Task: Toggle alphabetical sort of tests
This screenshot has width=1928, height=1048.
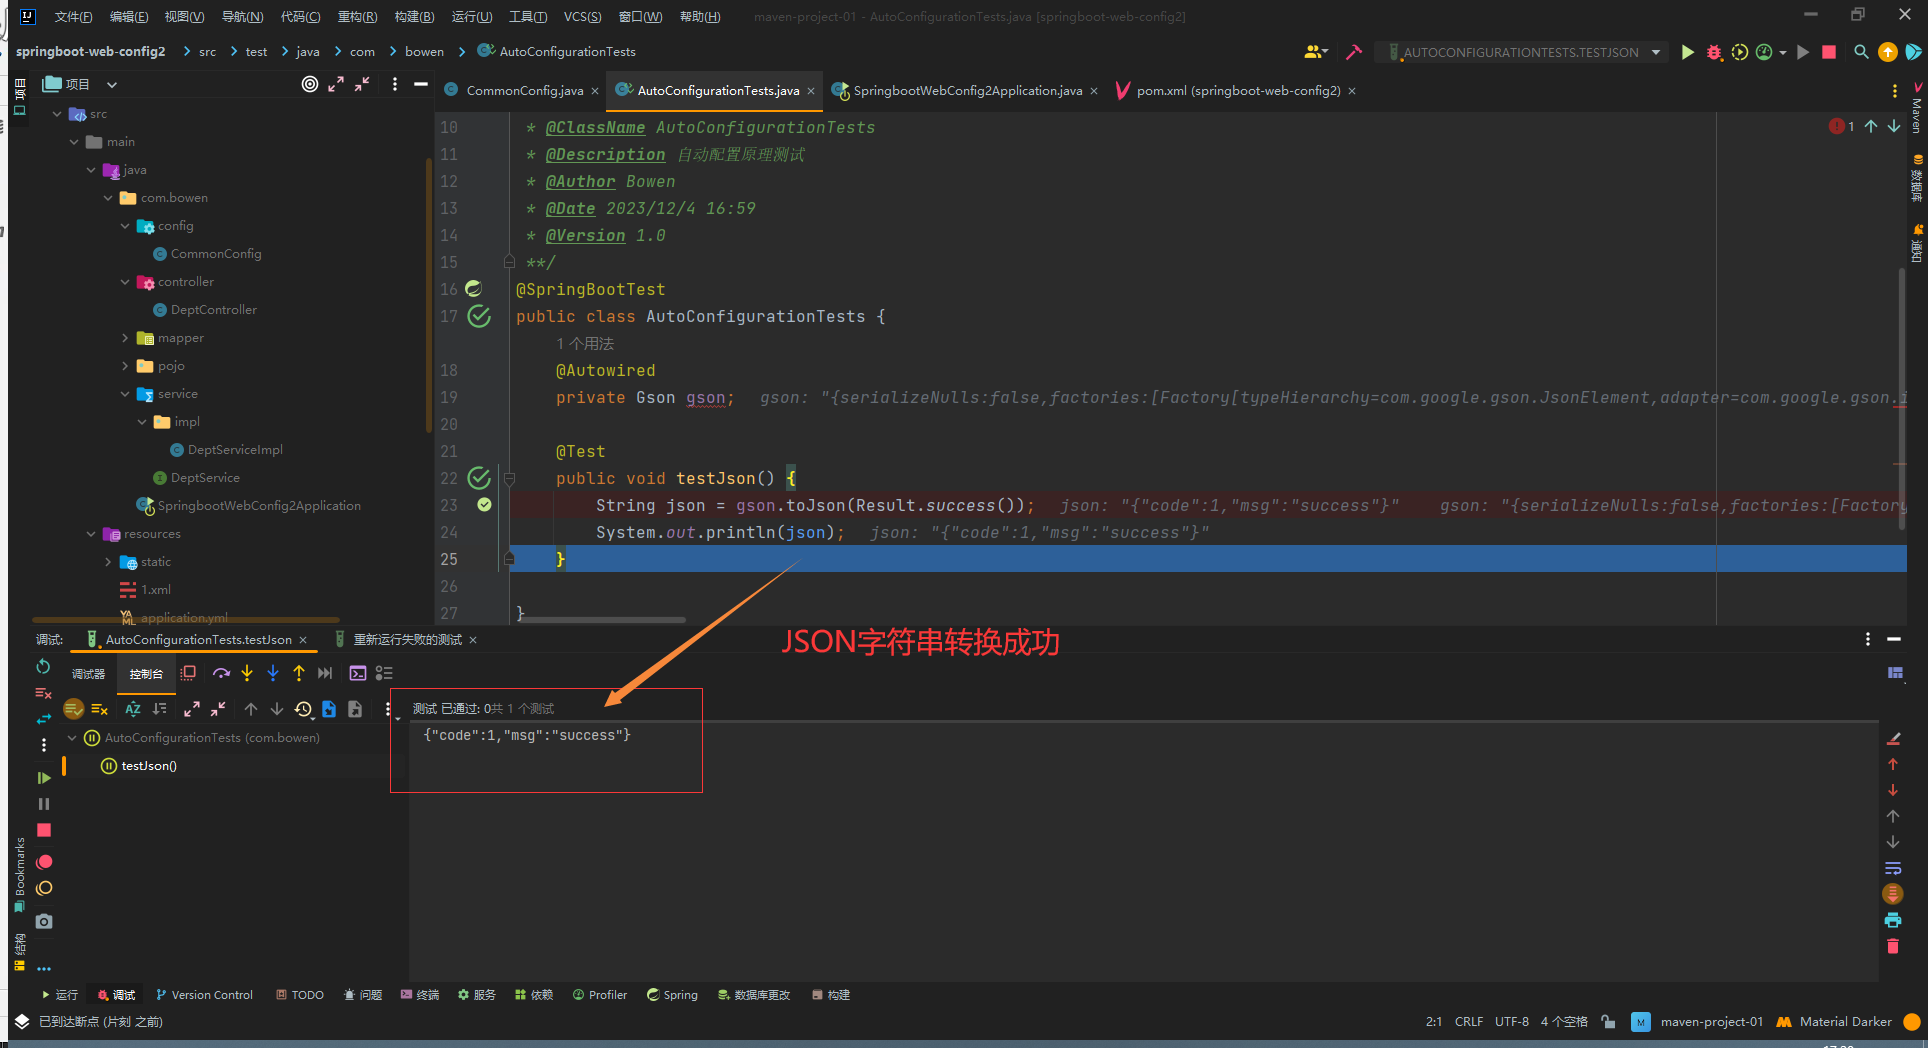Action: coord(132,709)
